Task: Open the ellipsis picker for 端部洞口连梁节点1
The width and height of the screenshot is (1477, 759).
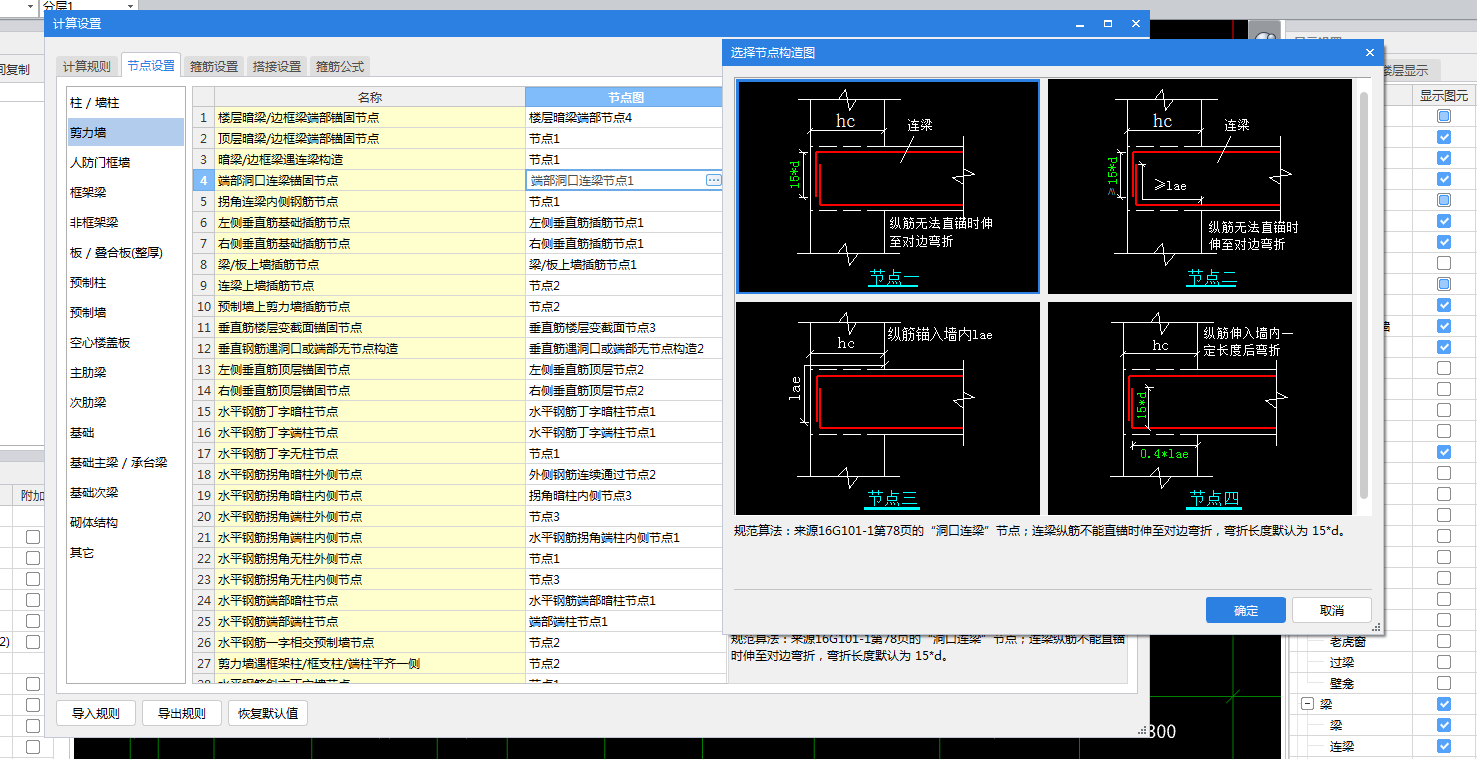Action: pyautogui.click(x=713, y=180)
